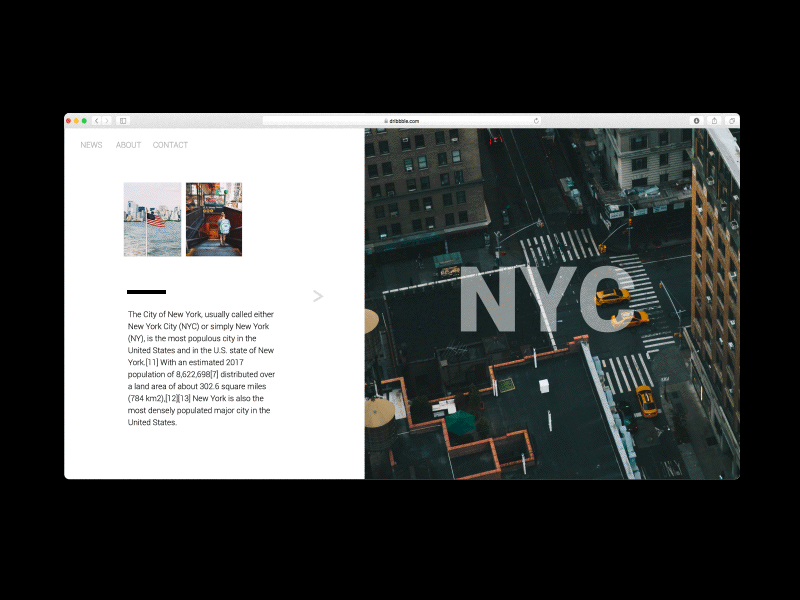Click the padlock icon before dribbble.com
Image resolution: width=800 pixels, height=600 pixels.
[x=385, y=120]
